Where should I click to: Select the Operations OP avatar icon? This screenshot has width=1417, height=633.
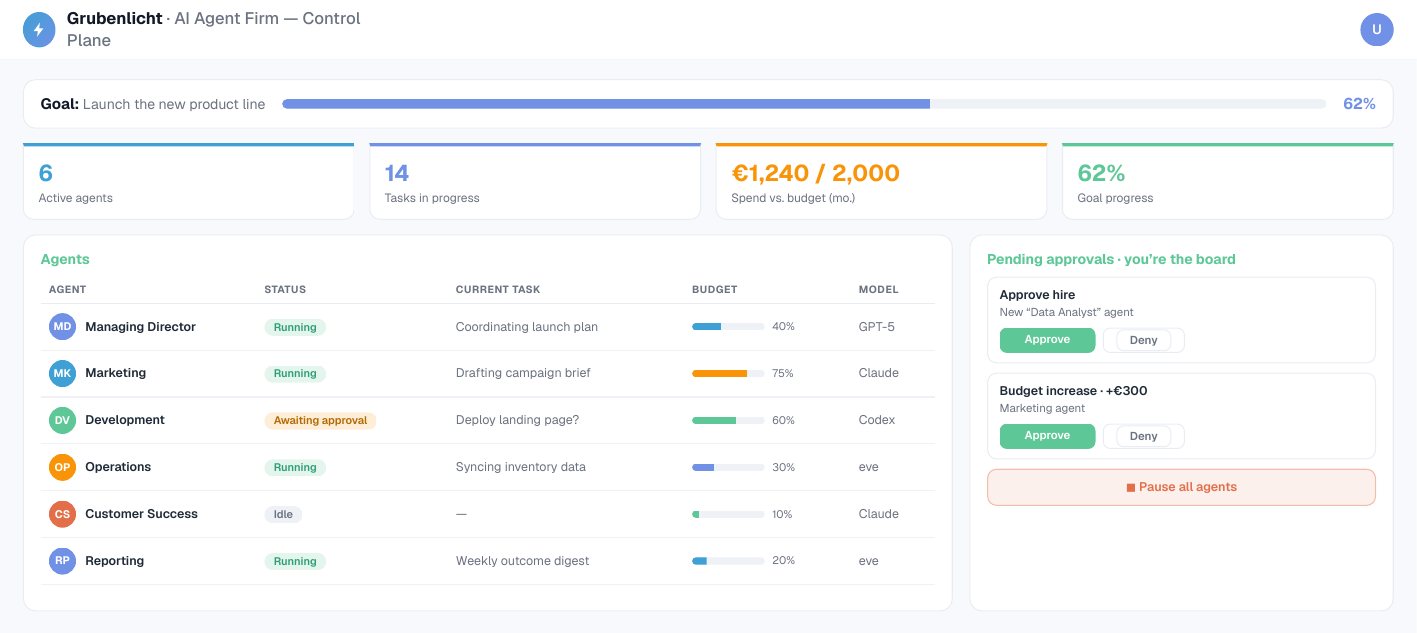click(62, 467)
